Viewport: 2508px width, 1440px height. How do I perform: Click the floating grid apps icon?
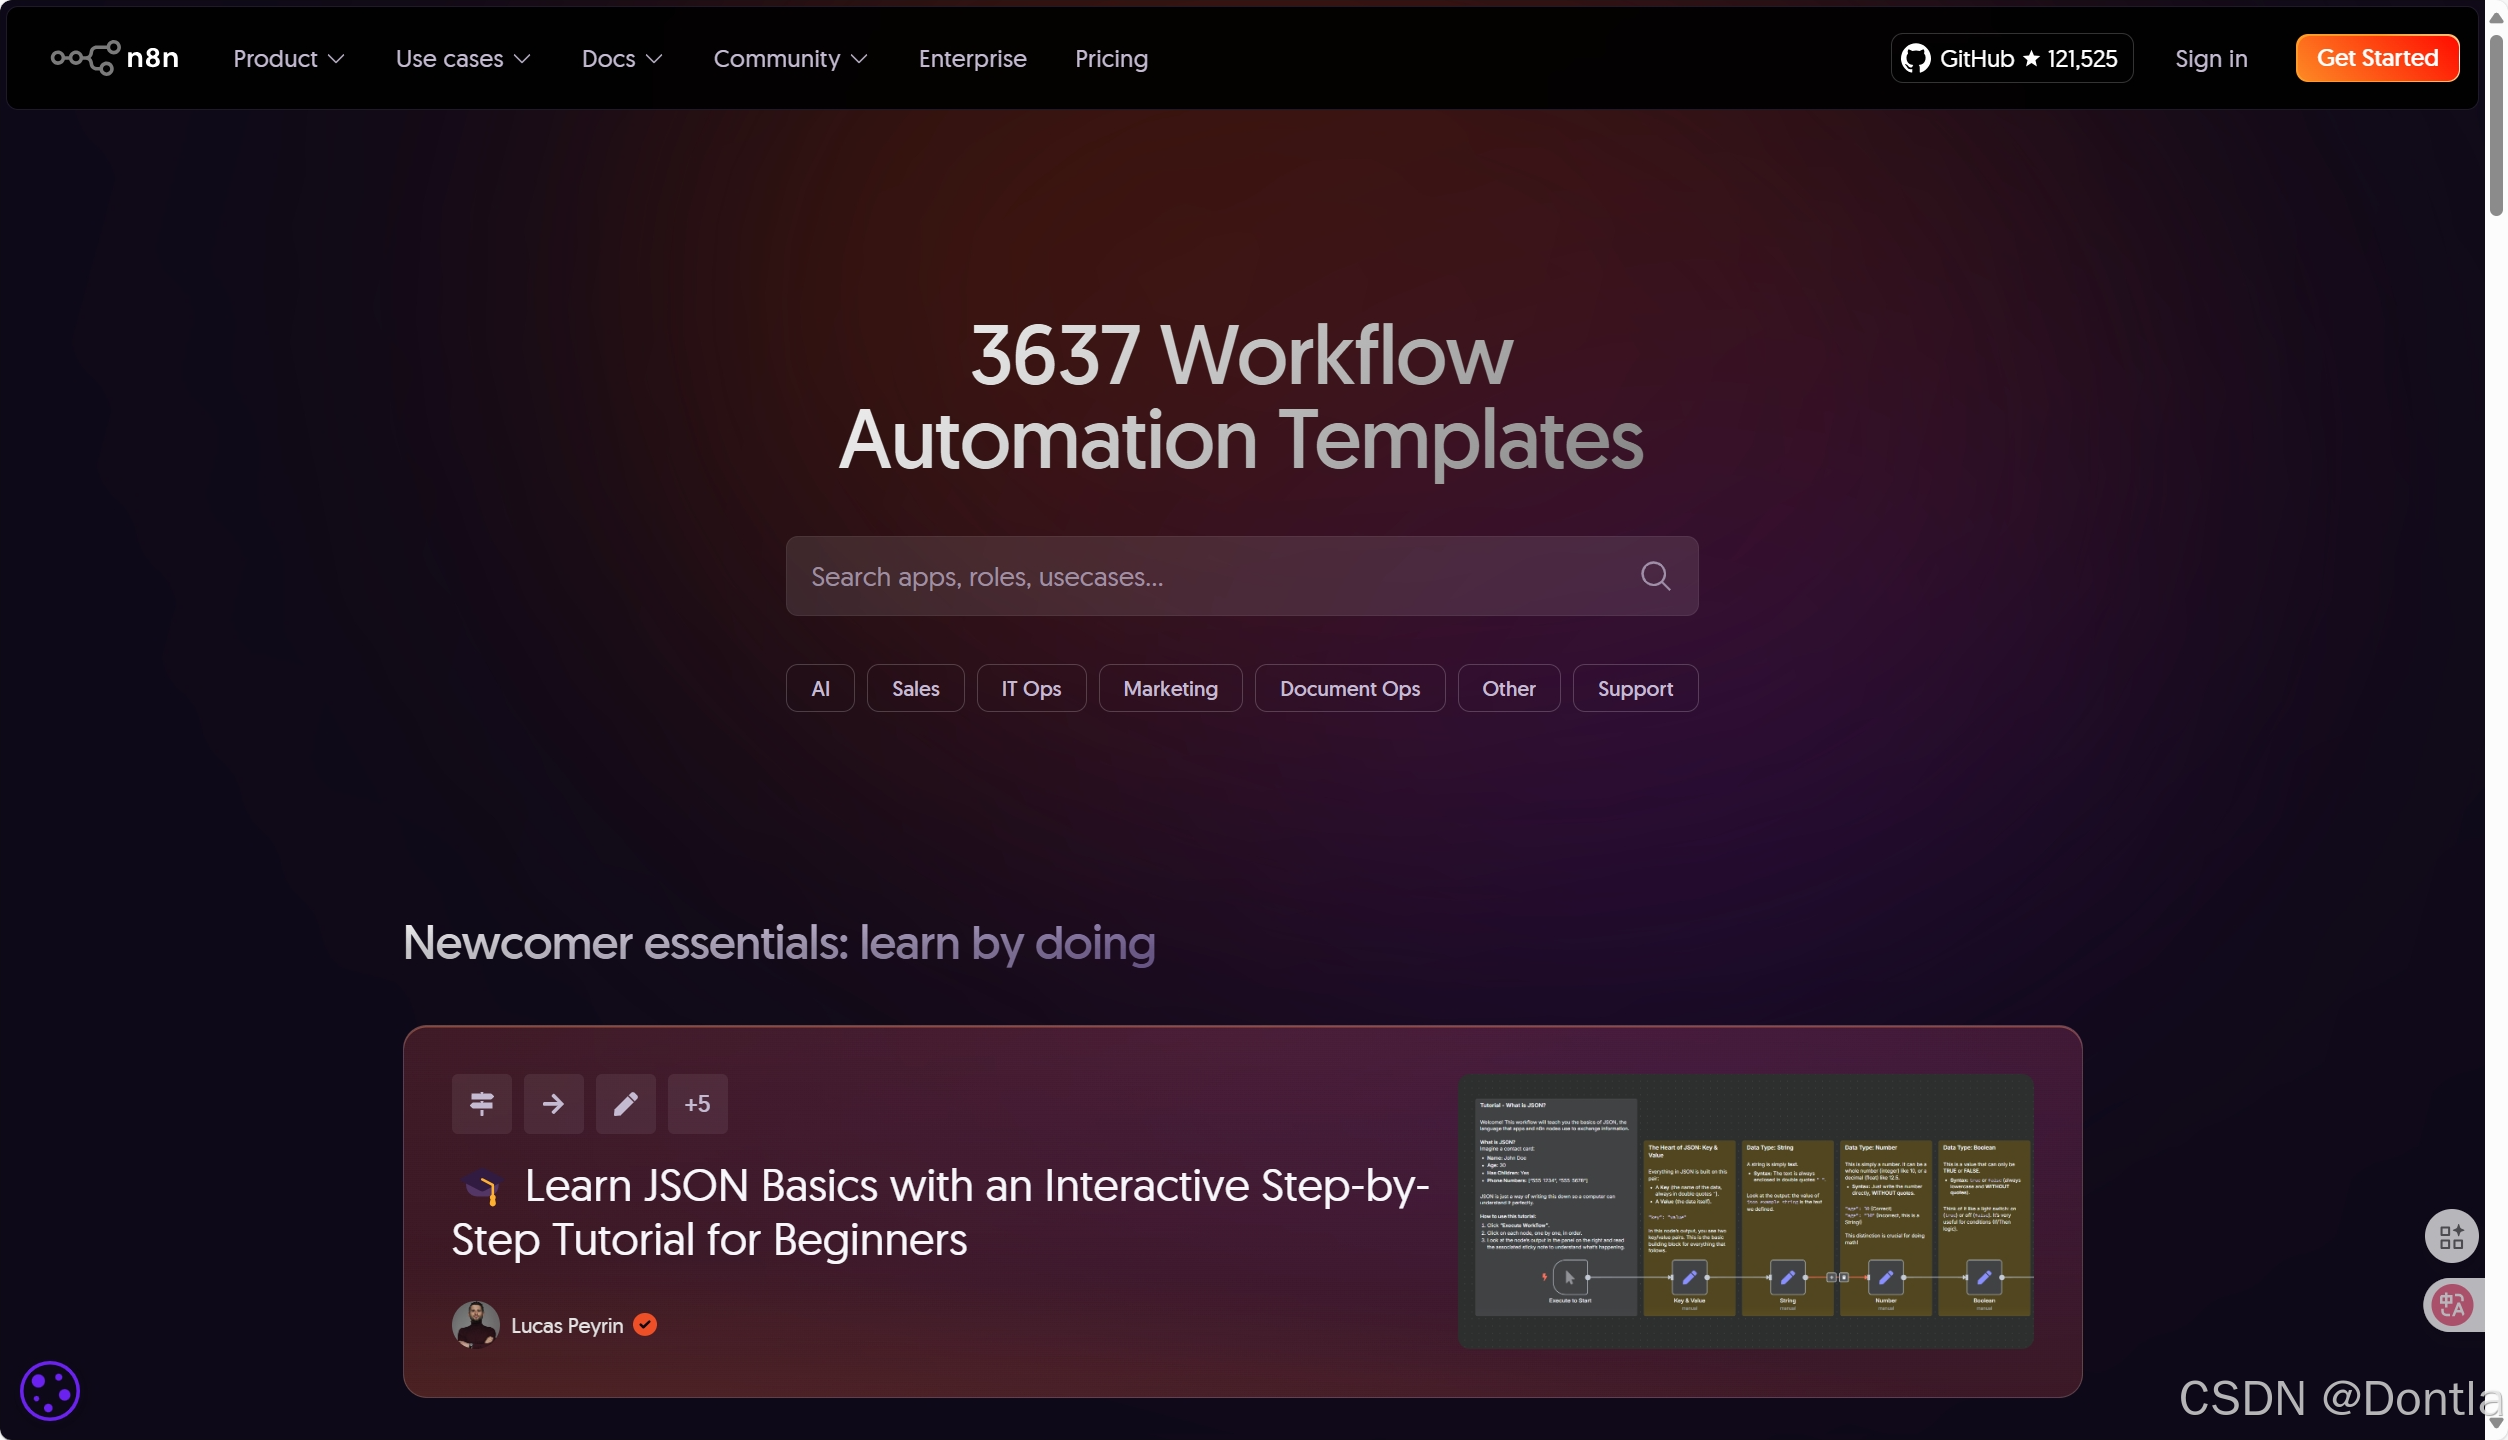pos(2451,1237)
